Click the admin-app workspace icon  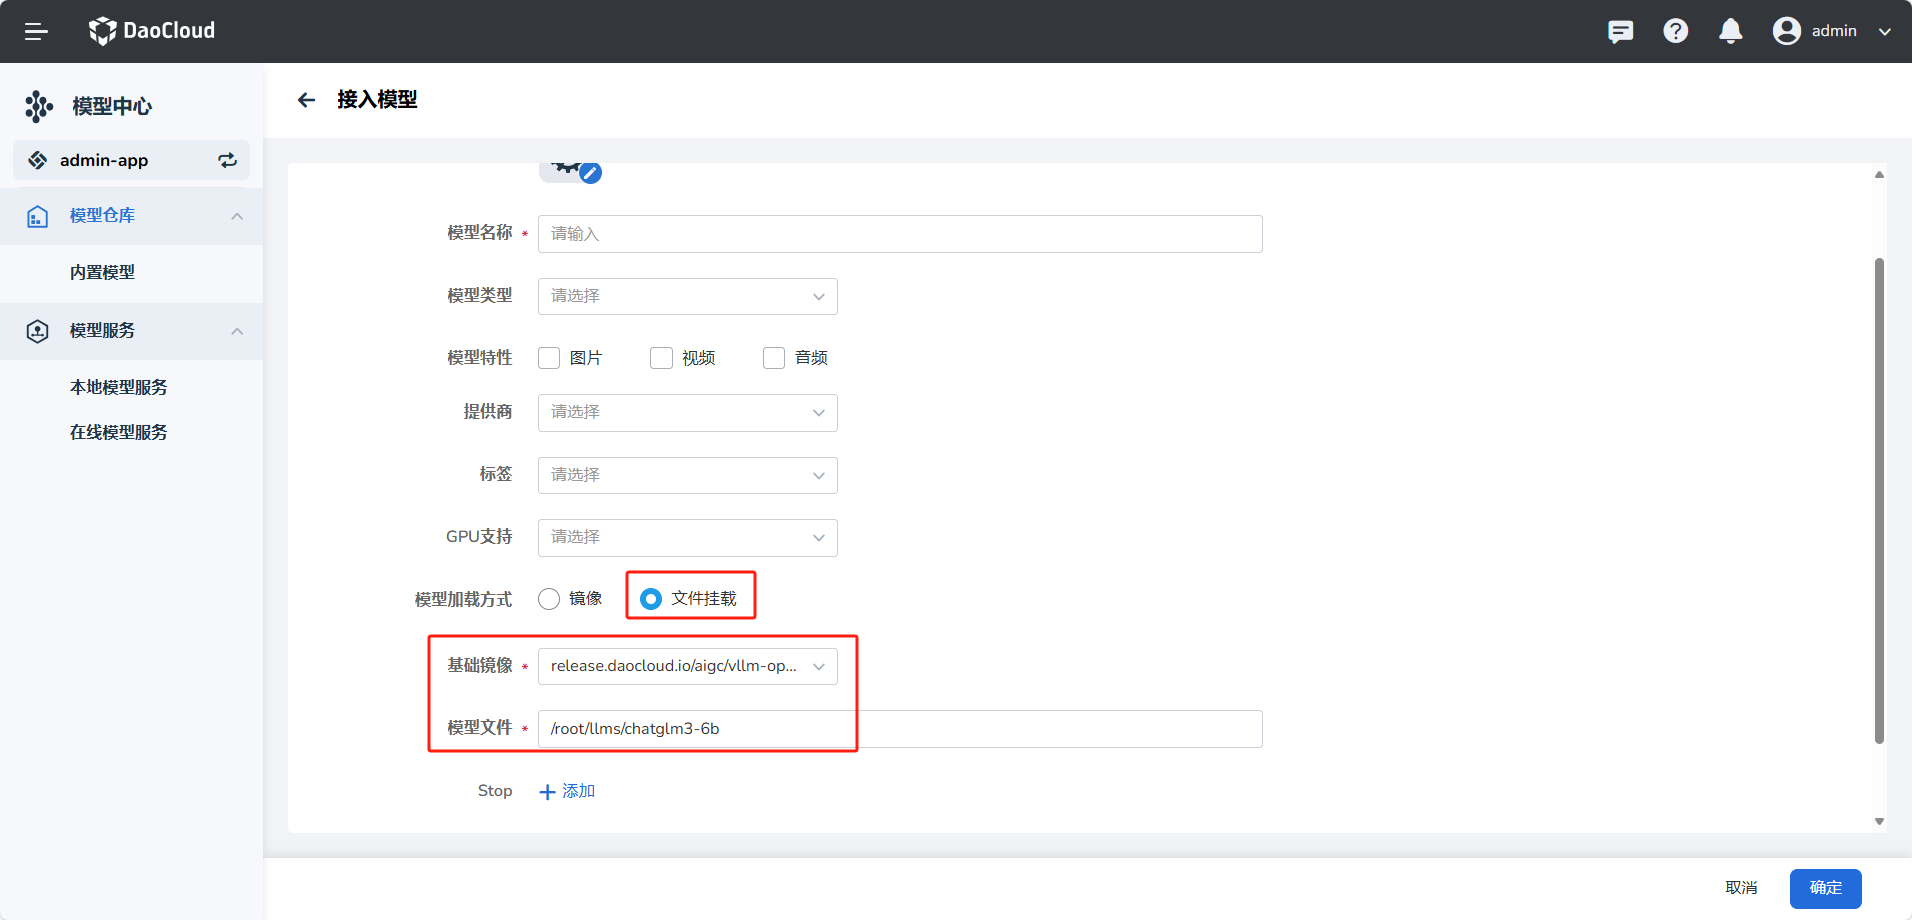coord(38,160)
